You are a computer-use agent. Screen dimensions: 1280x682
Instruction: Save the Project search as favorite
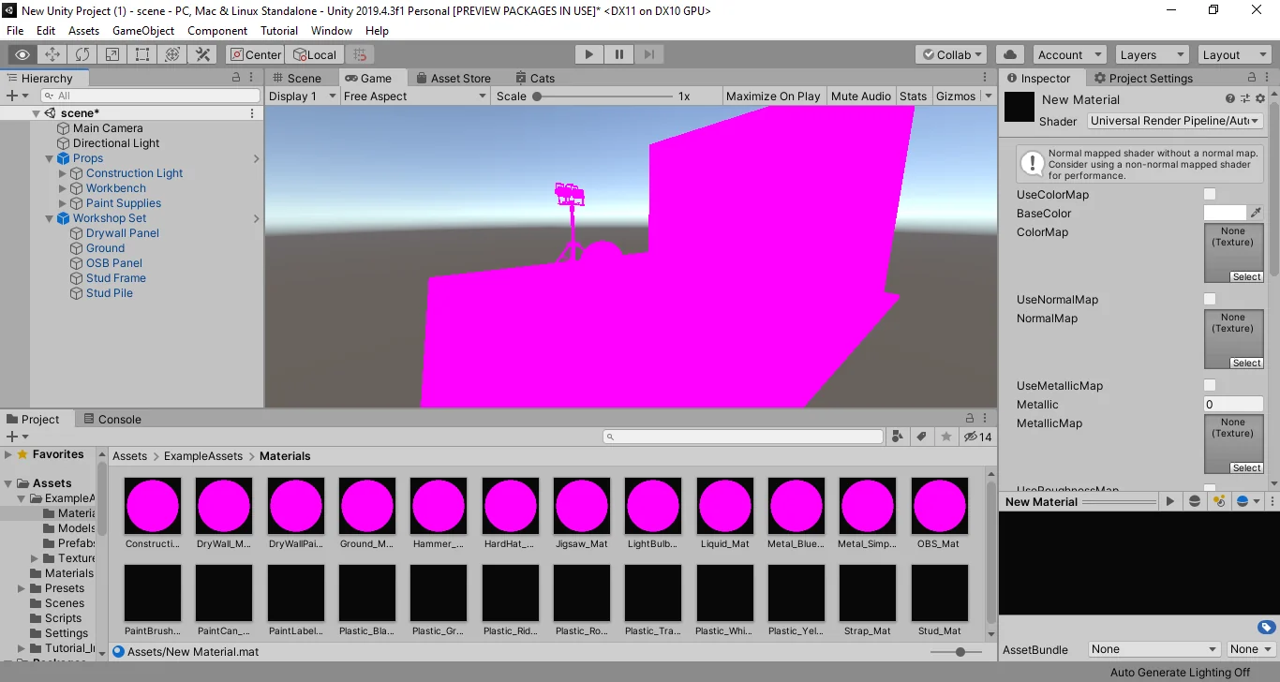click(946, 437)
